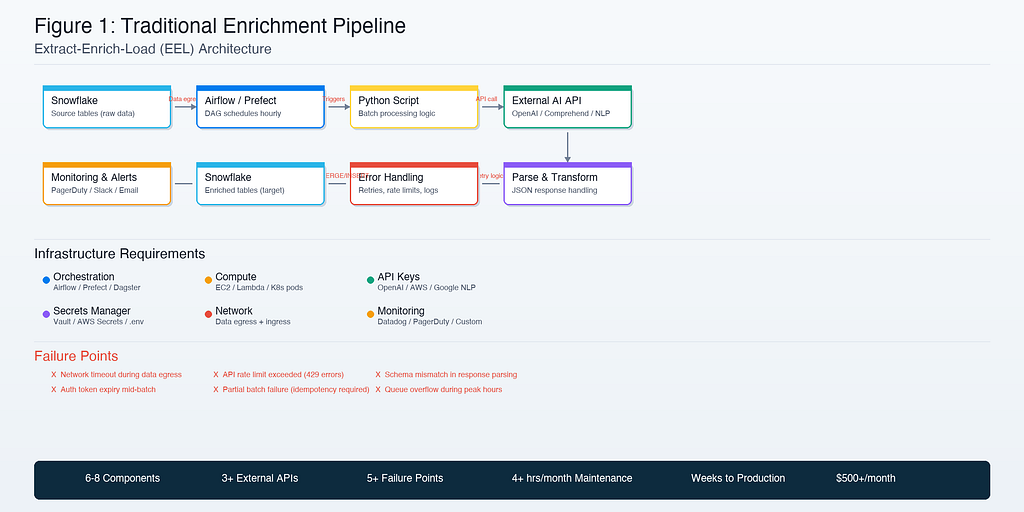The width and height of the screenshot is (1024, 512).
Task: Click the Airflow / Prefect / Dagster text
Action: point(97,287)
